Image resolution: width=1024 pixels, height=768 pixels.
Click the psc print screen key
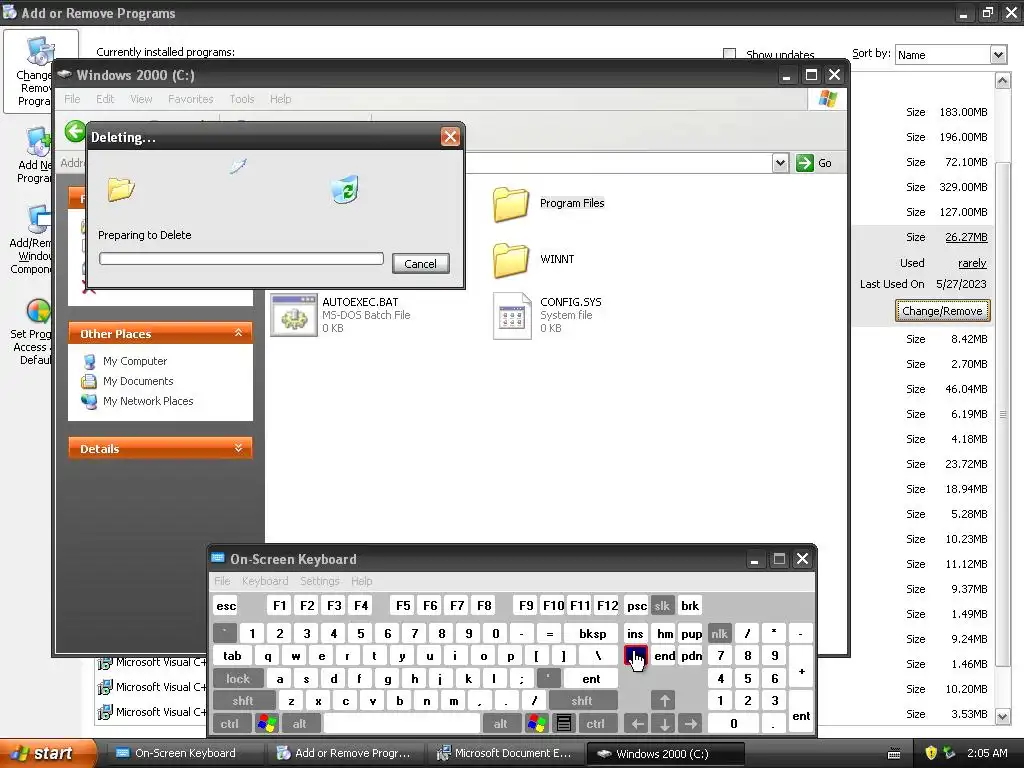click(636, 605)
